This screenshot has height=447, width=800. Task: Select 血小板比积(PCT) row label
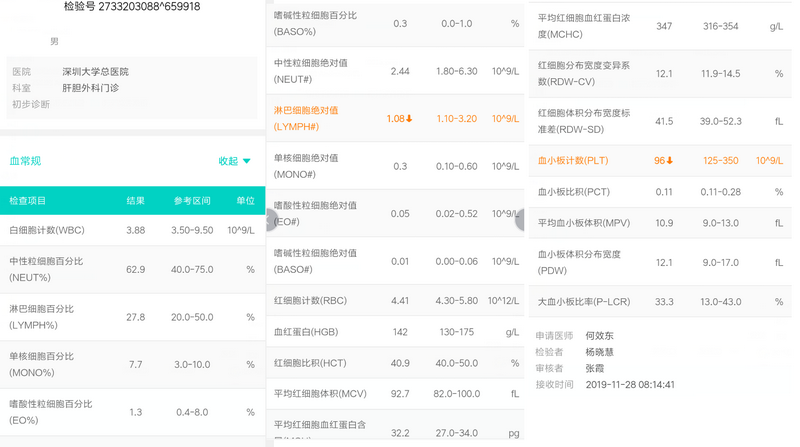(574, 192)
